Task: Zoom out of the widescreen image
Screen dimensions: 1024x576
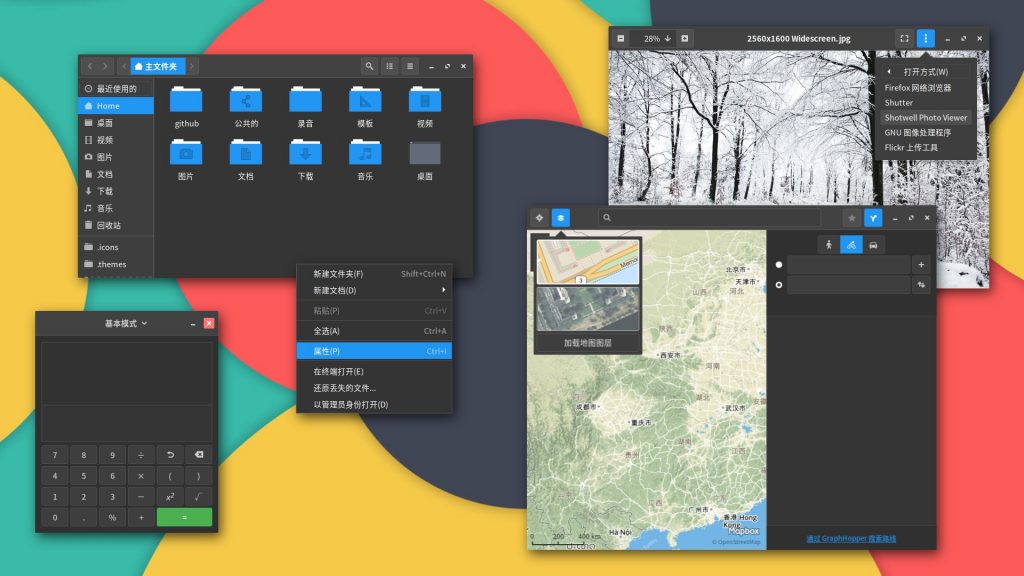Action: 620,37
